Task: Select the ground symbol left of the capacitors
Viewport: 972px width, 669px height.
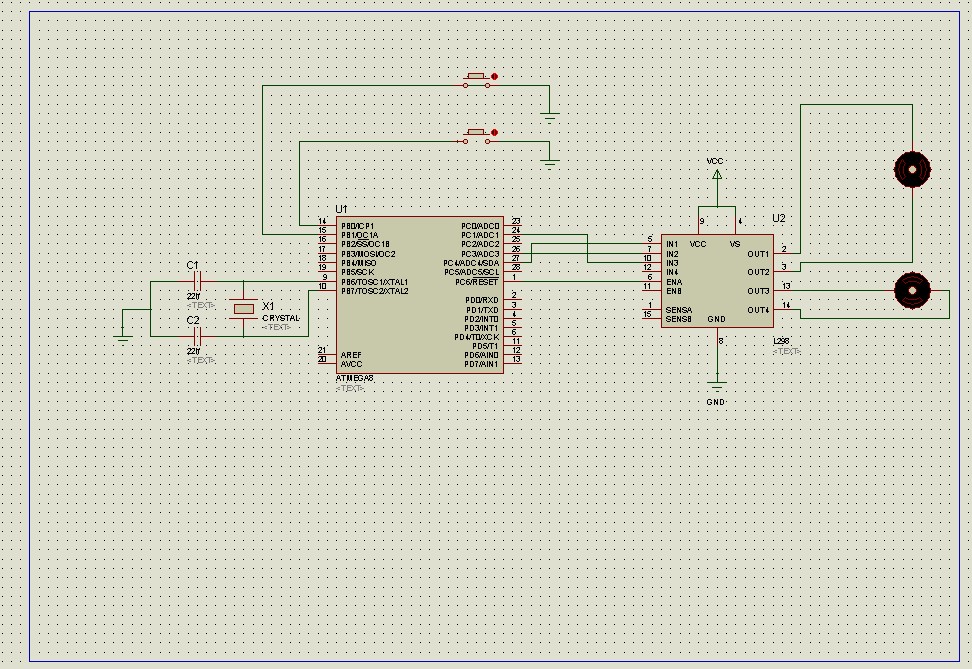Action: click(123, 337)
